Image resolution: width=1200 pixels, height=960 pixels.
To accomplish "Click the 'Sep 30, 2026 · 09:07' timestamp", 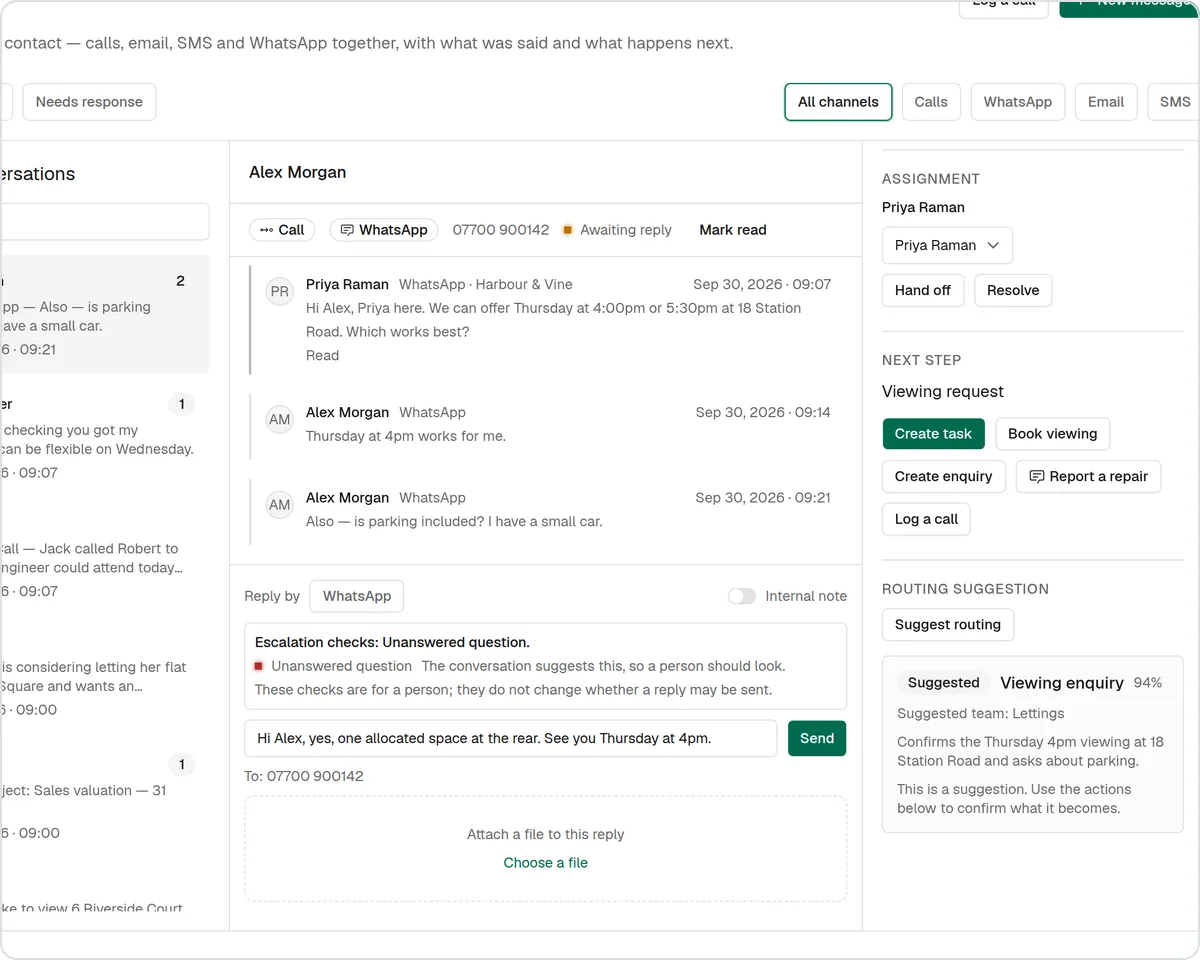I will click(762, 284).
